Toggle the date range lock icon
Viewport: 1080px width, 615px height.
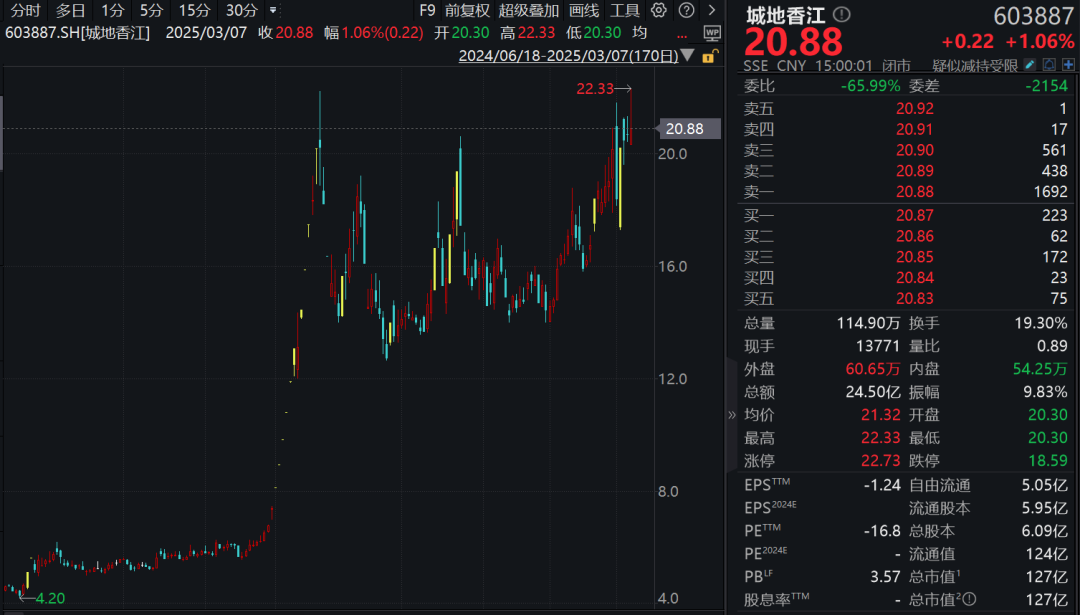tap(709, 56)
